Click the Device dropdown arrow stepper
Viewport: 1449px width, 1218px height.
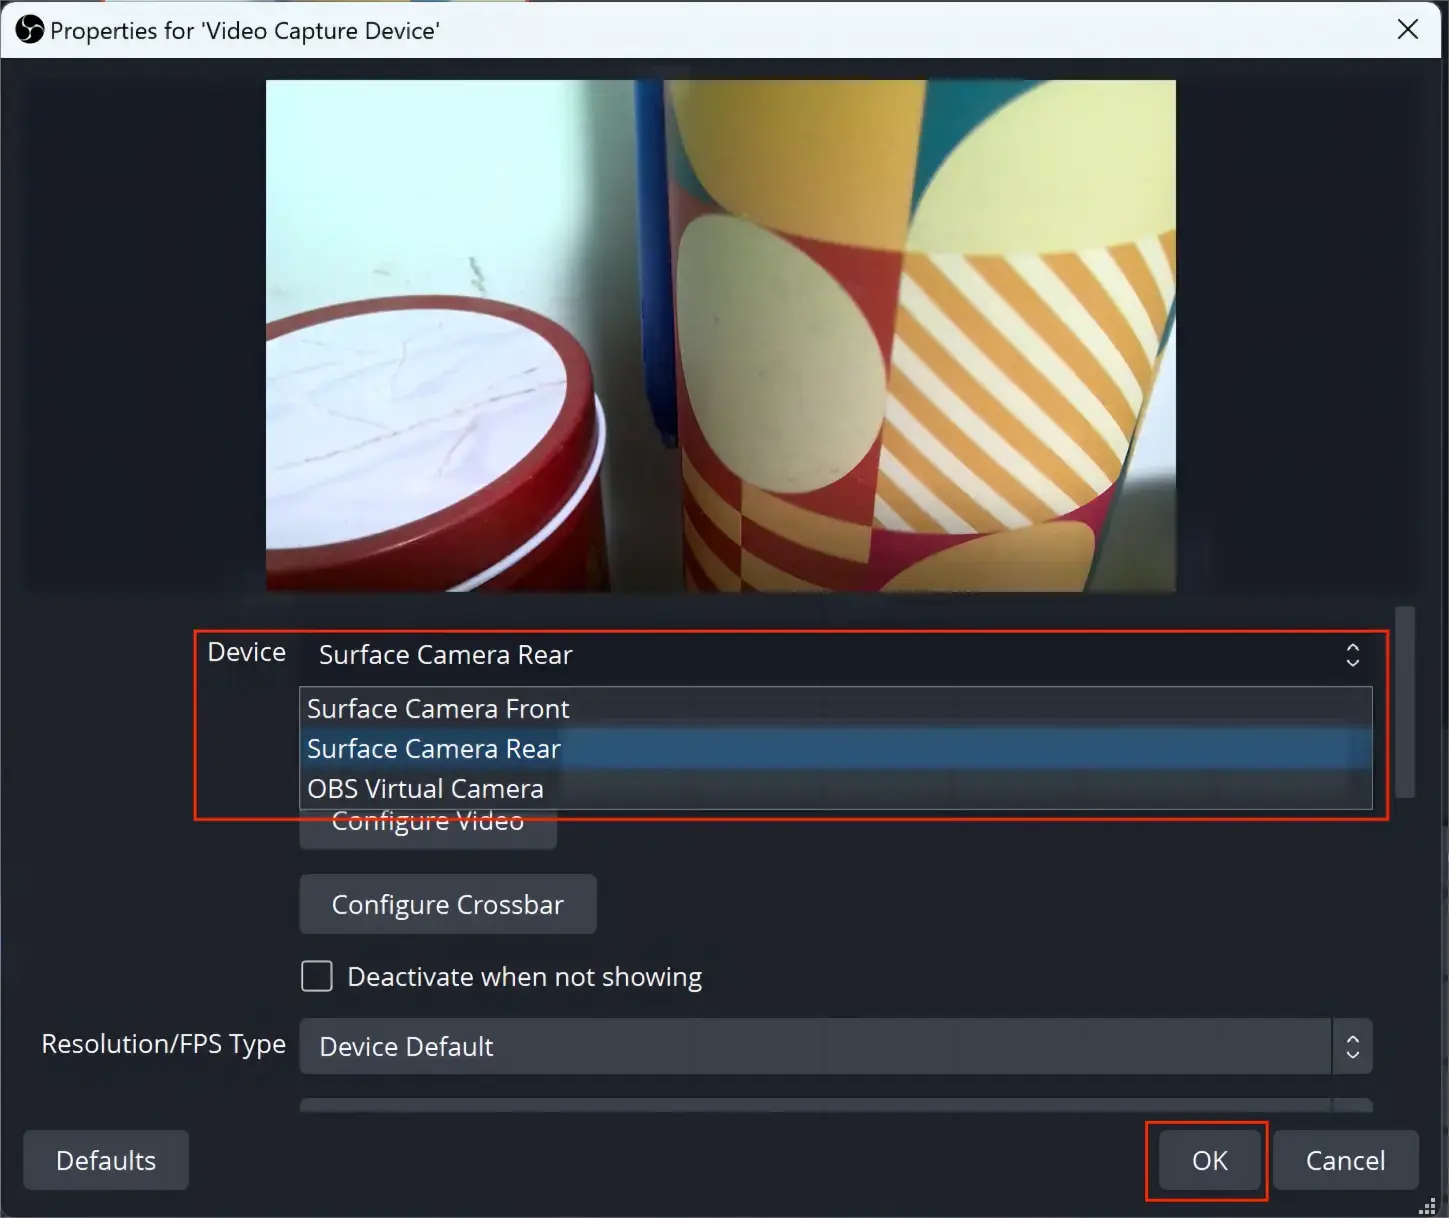click(1353, 655)
